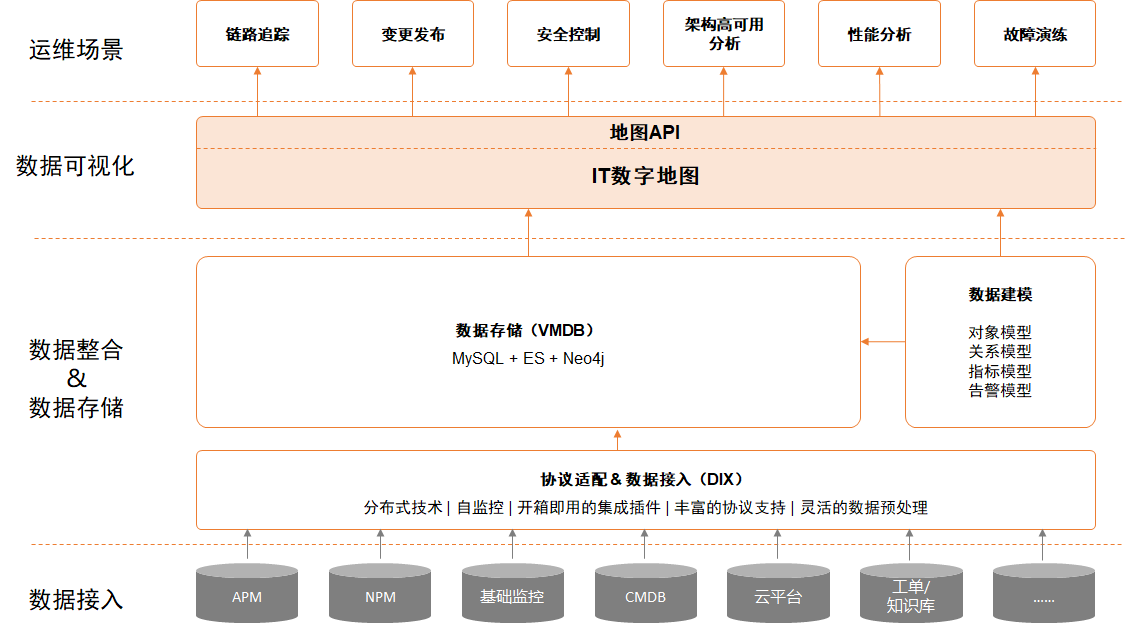This screenshot has height=627, width=1125.
Task: Select the unnamed "......" data source cylinder
Action: click(1044, 593)
